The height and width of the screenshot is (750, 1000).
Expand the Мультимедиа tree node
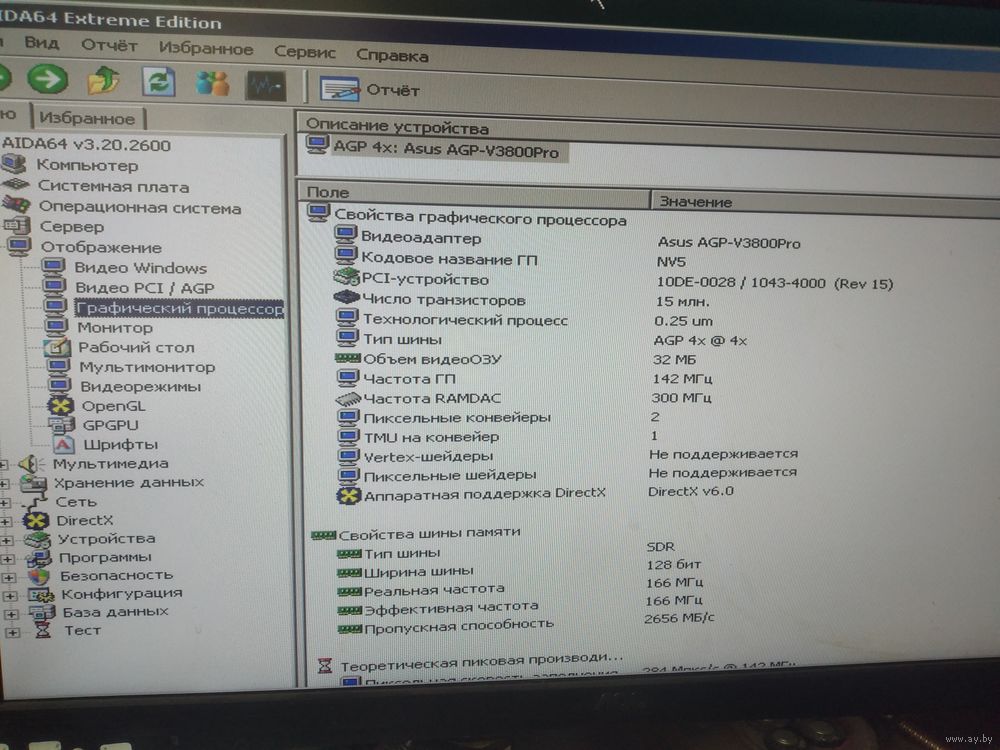tap(4, 465)
